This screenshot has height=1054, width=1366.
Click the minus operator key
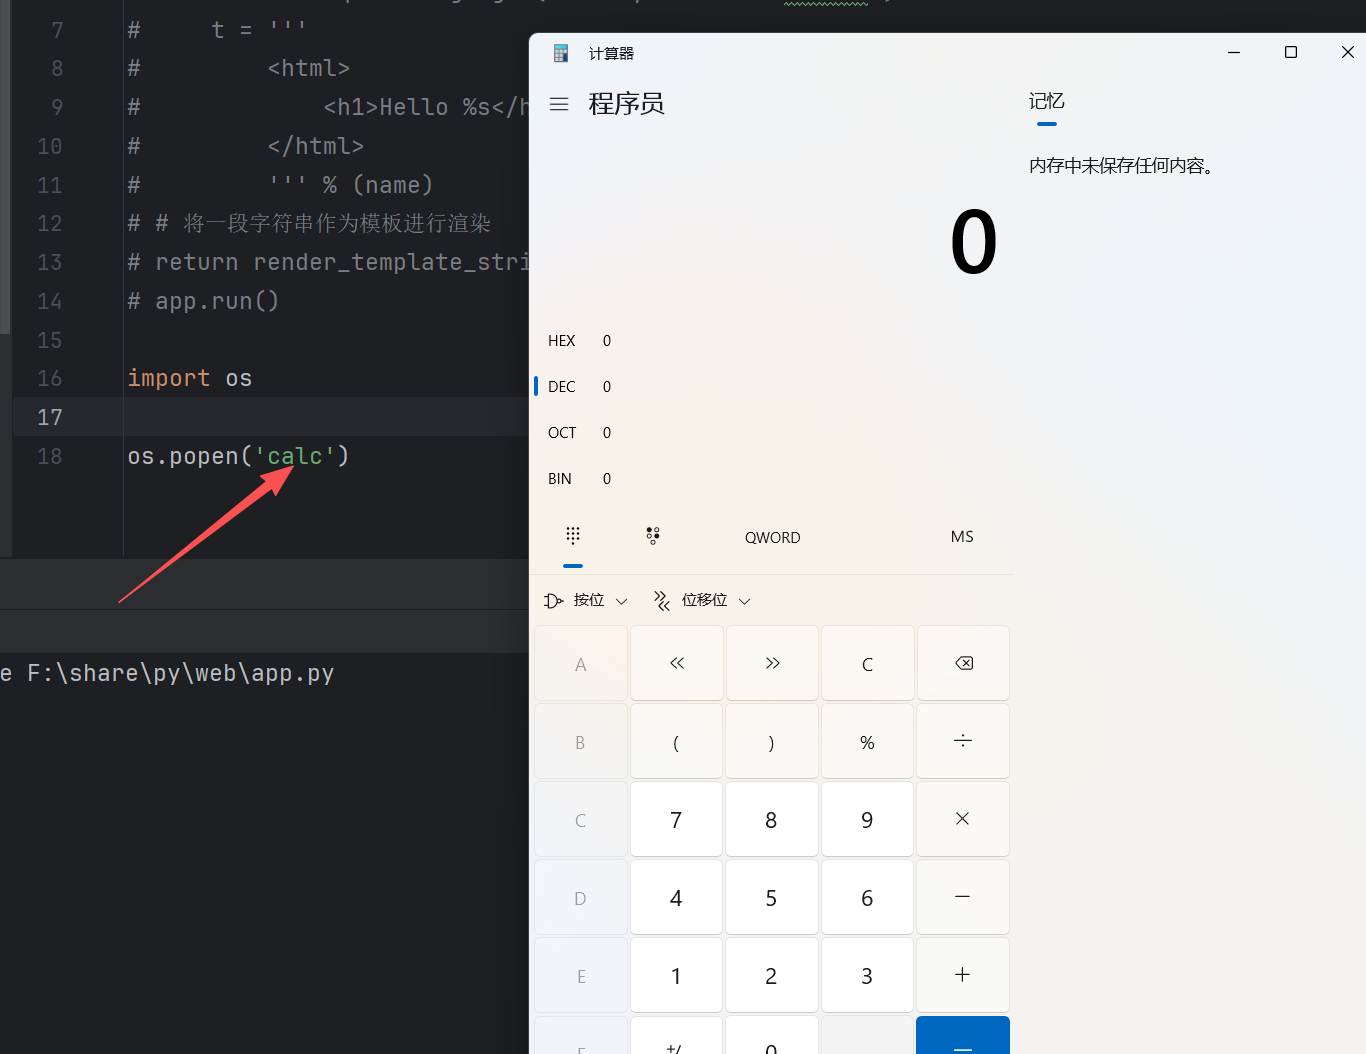(963, 897)
